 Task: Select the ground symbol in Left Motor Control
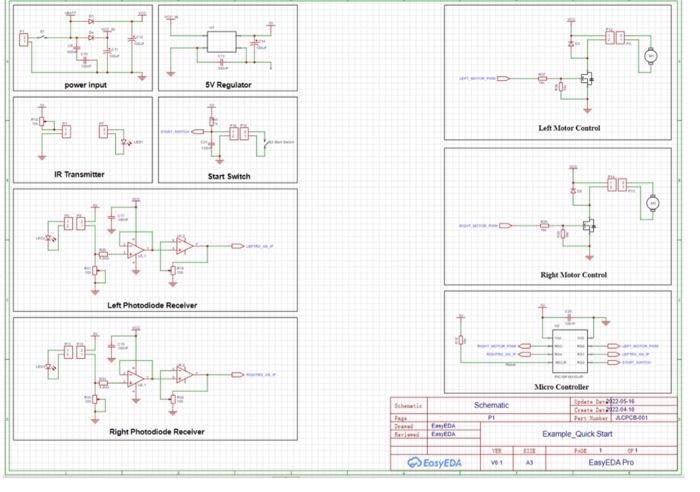coord(588,109)
